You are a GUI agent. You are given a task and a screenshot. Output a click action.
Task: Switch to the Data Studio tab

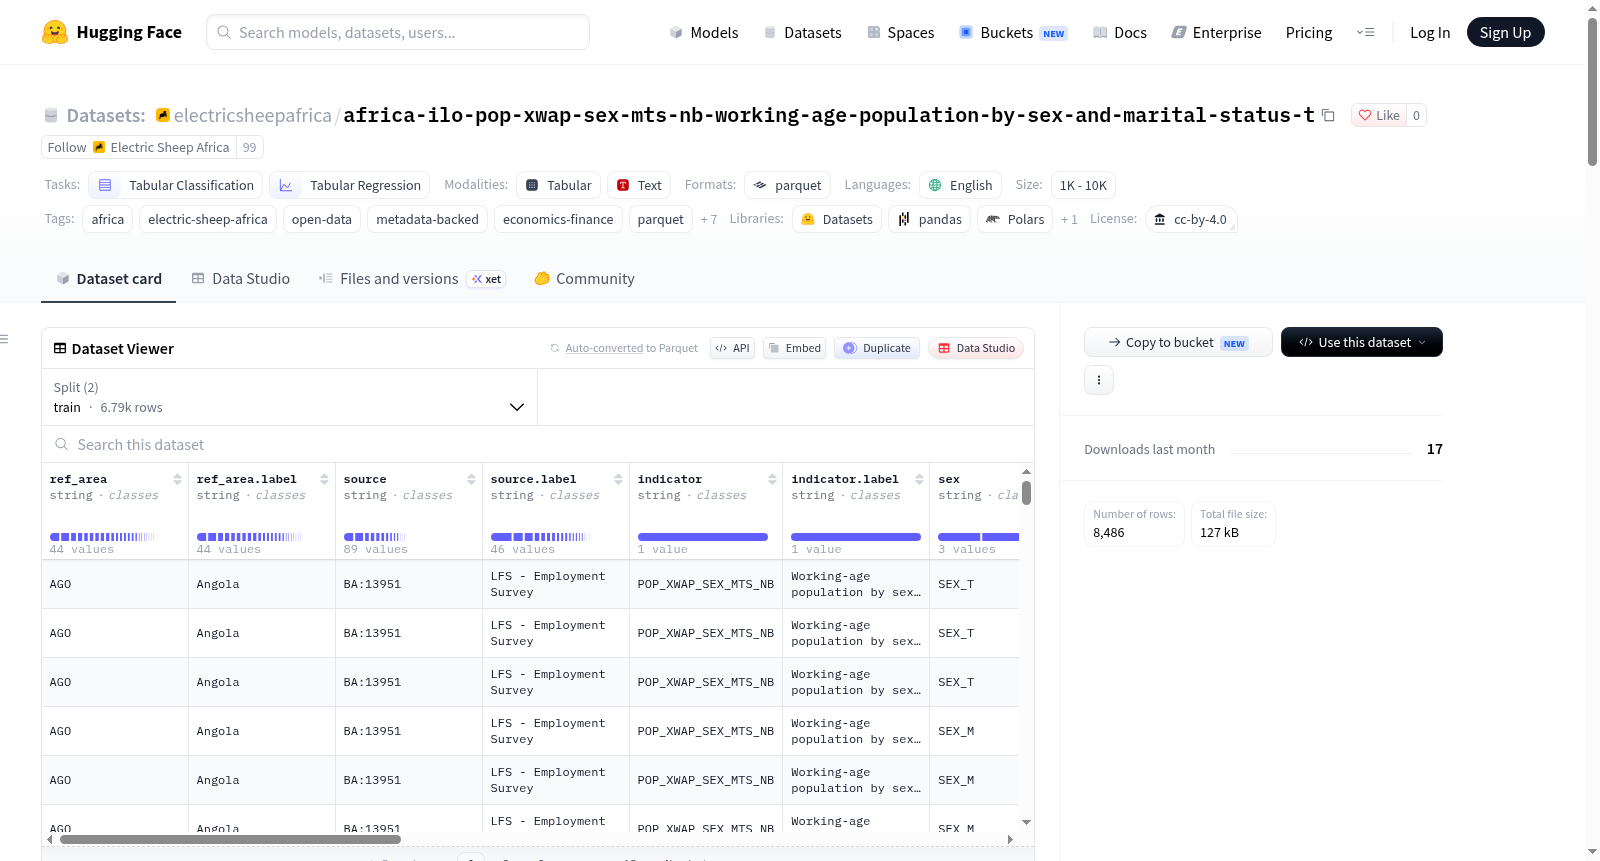click(x=240, y=279)
